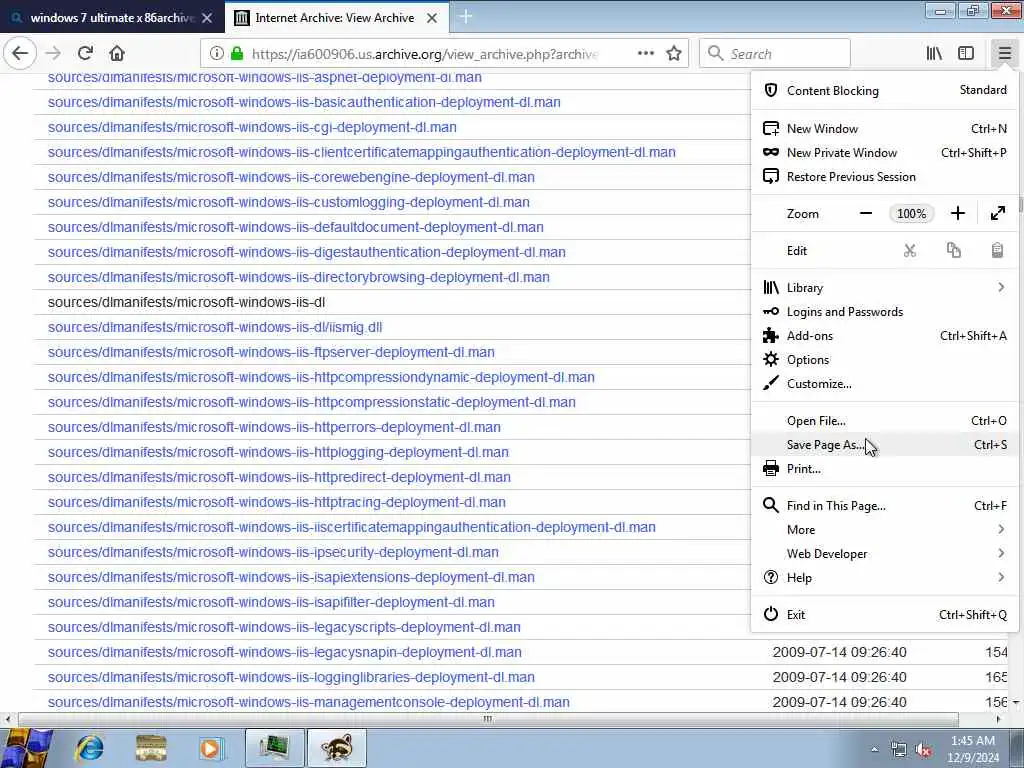
Task: Go back to the previous page
Action: [x=20, y=54]
